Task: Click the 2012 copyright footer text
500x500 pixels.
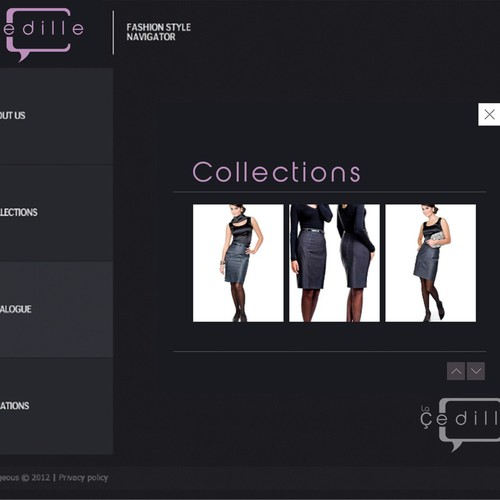Action: (25, 478)
